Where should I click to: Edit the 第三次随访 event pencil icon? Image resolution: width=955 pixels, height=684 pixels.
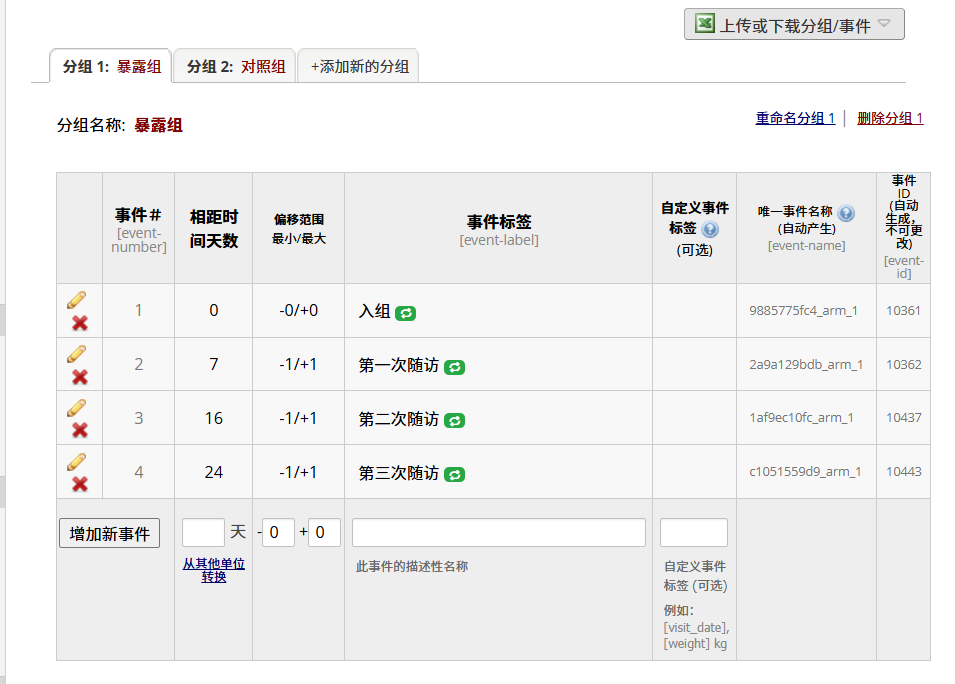pyautogui.click(x=77, y=462)
